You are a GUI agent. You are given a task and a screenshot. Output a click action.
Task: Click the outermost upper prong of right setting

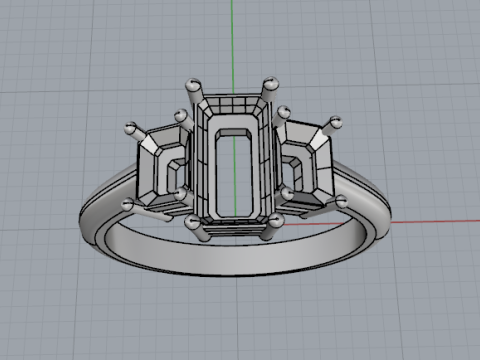click(336, 122)
